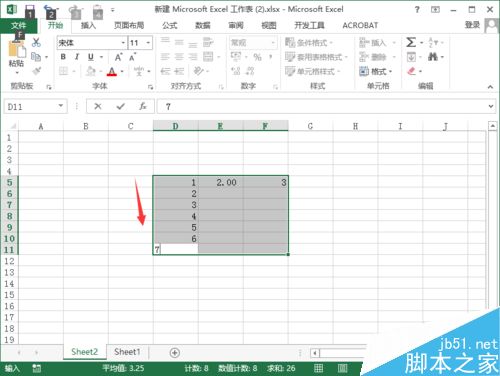The width and height of the screenshot is (500, 376).
Task: Add a new sheet with the plus icon
Action: pyautogui.click(x=175, y=352)
